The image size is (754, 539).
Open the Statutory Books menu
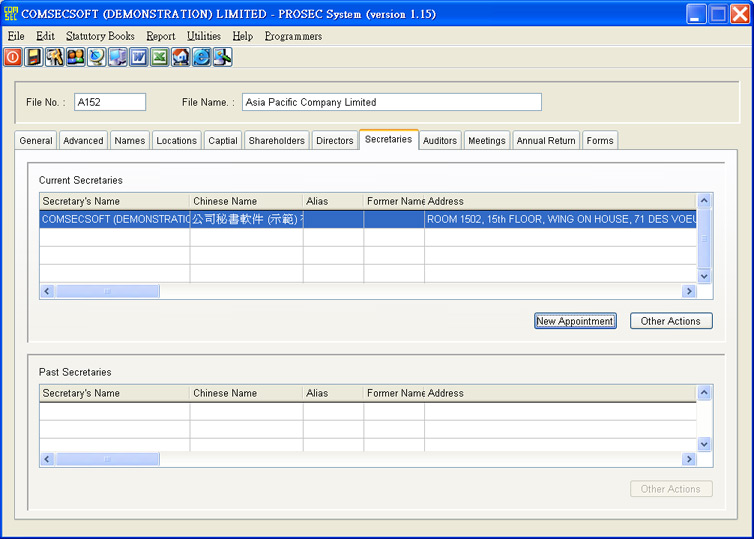[100, 36]
